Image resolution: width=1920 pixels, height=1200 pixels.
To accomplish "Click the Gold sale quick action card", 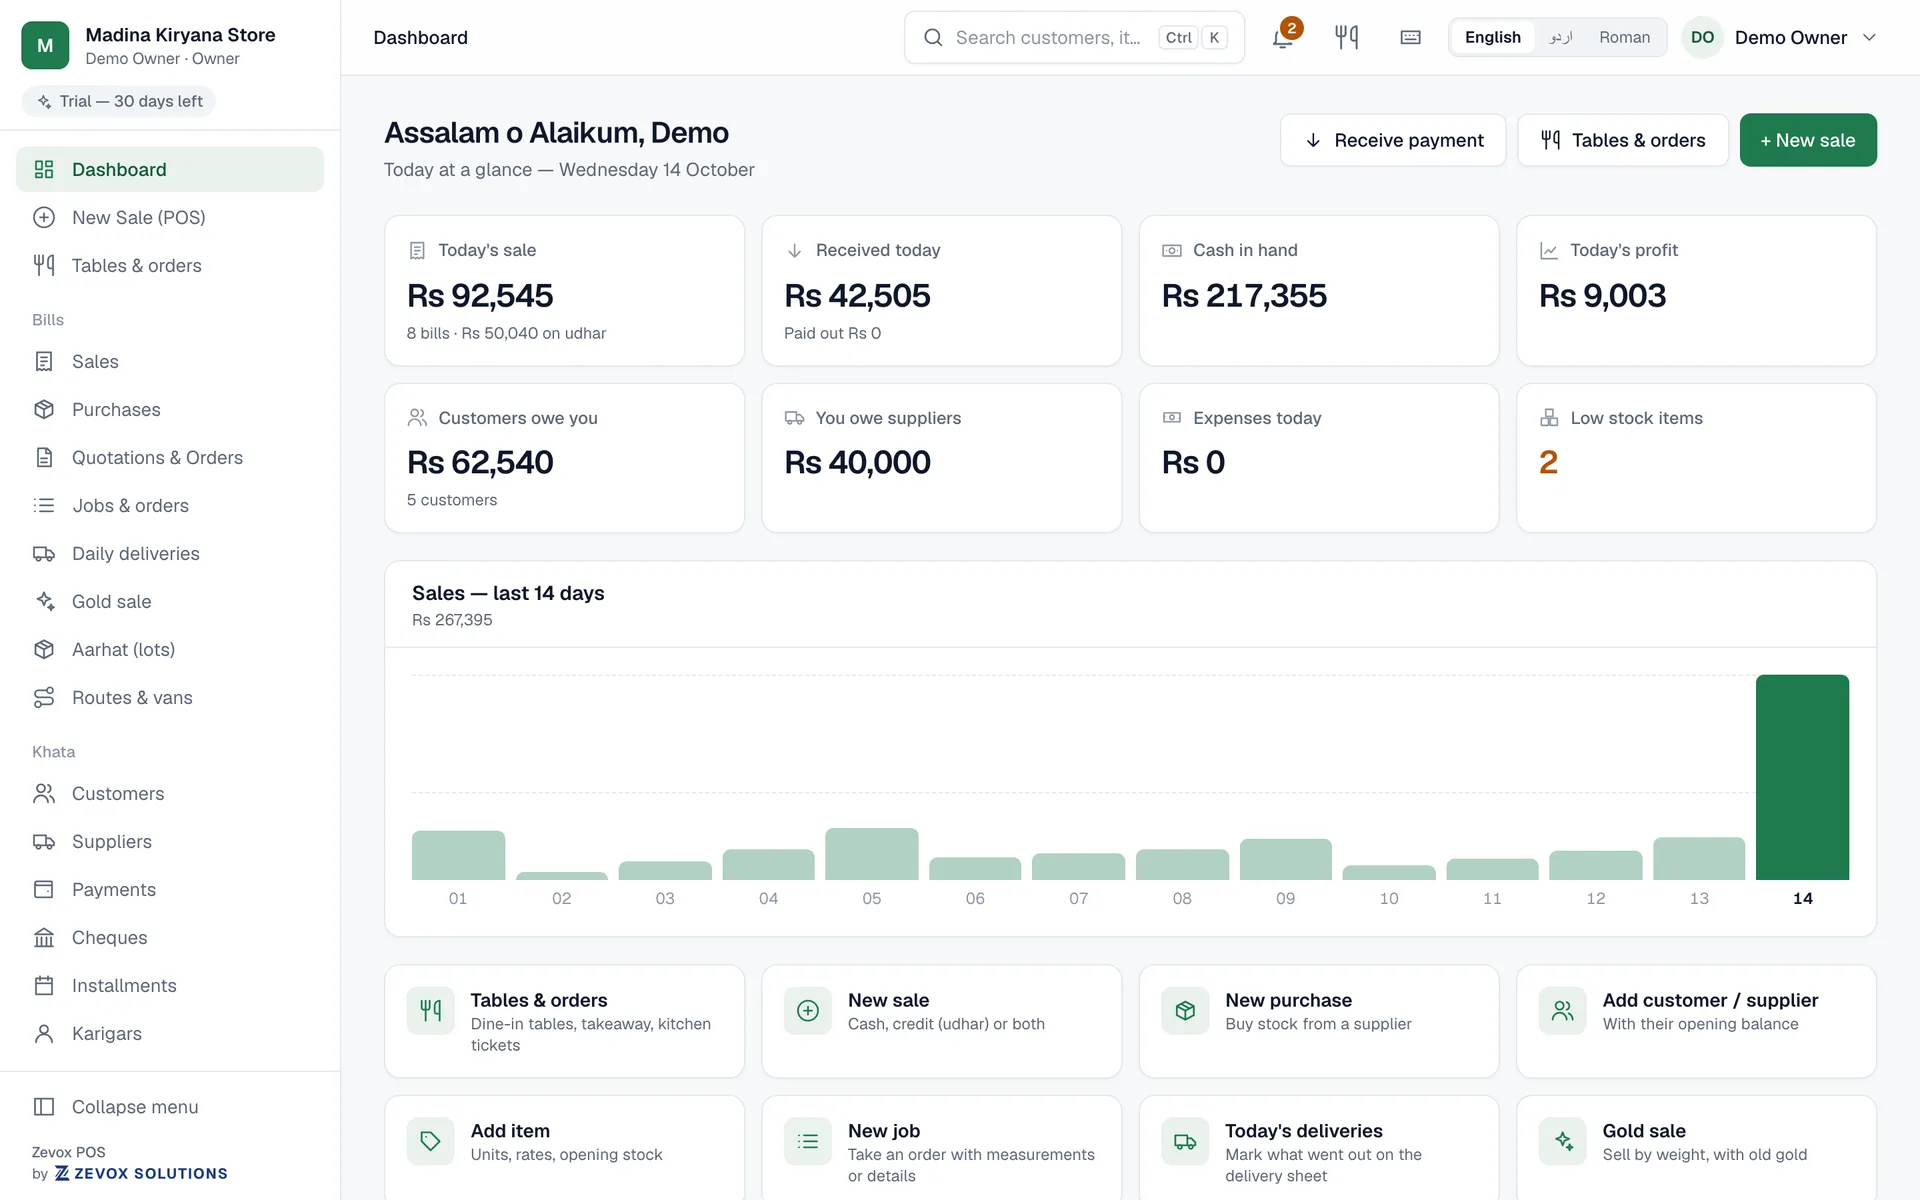I will pos(1696,1148).
